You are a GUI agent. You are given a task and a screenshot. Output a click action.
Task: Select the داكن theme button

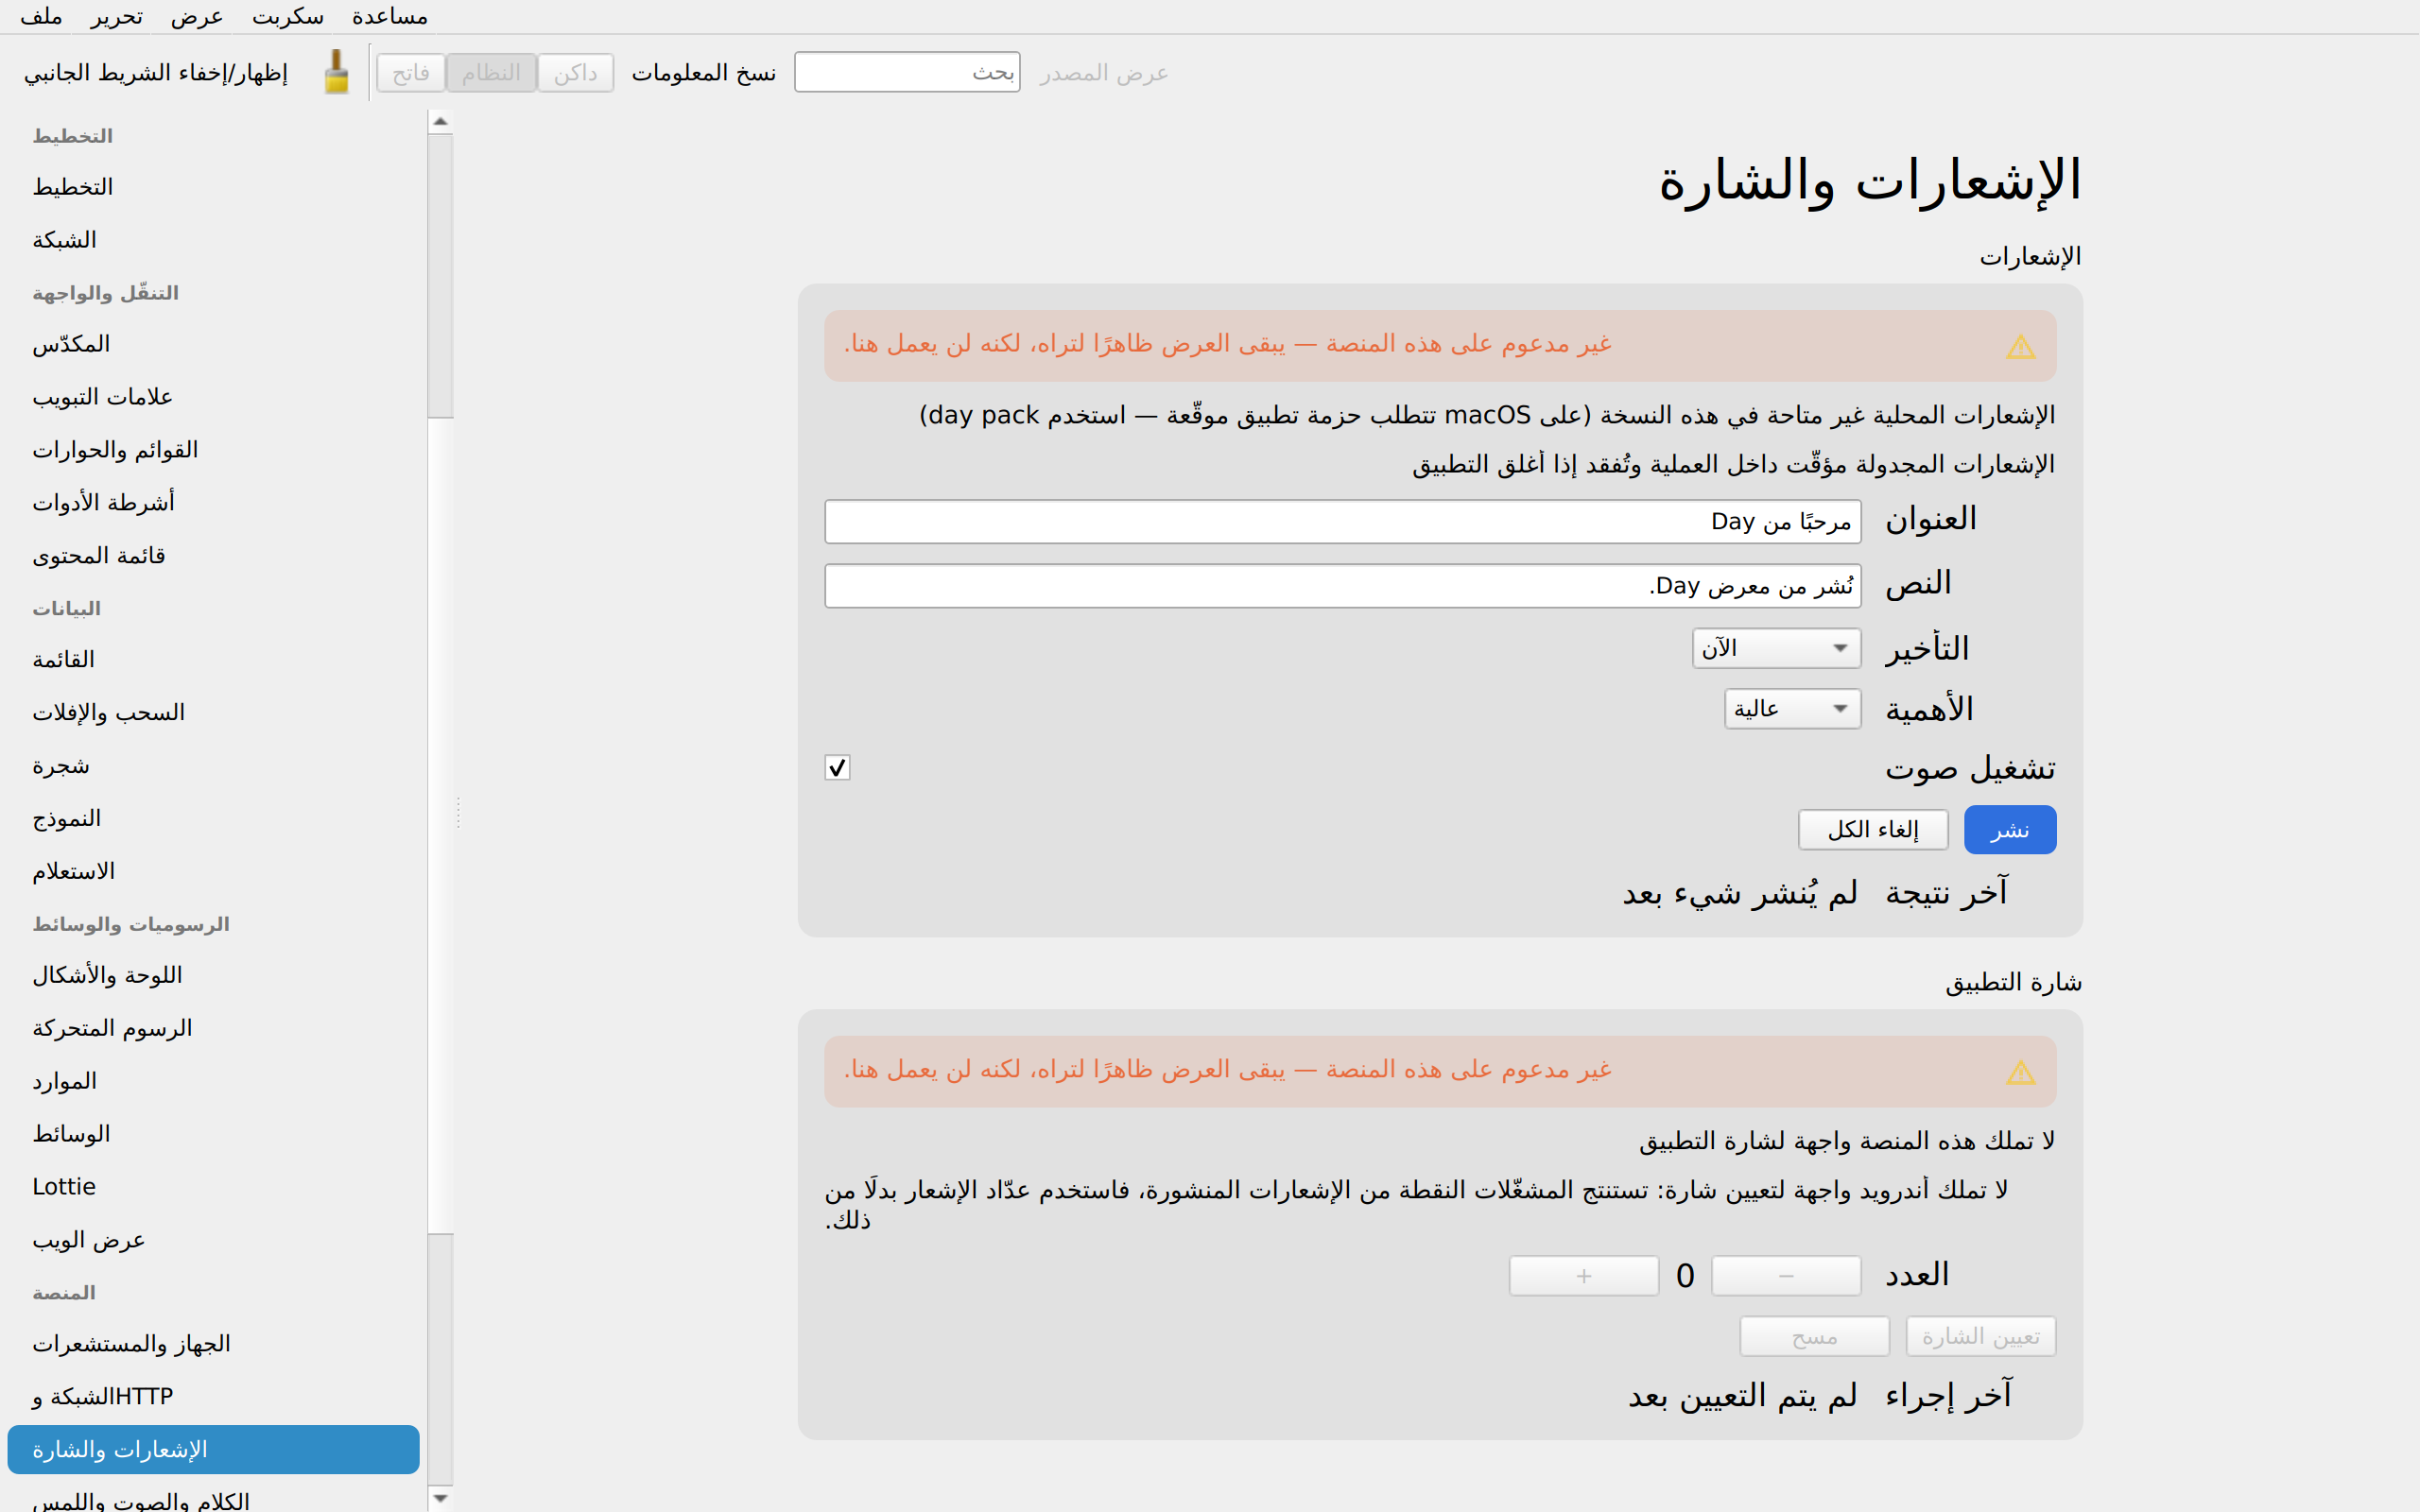coord(576,73)
